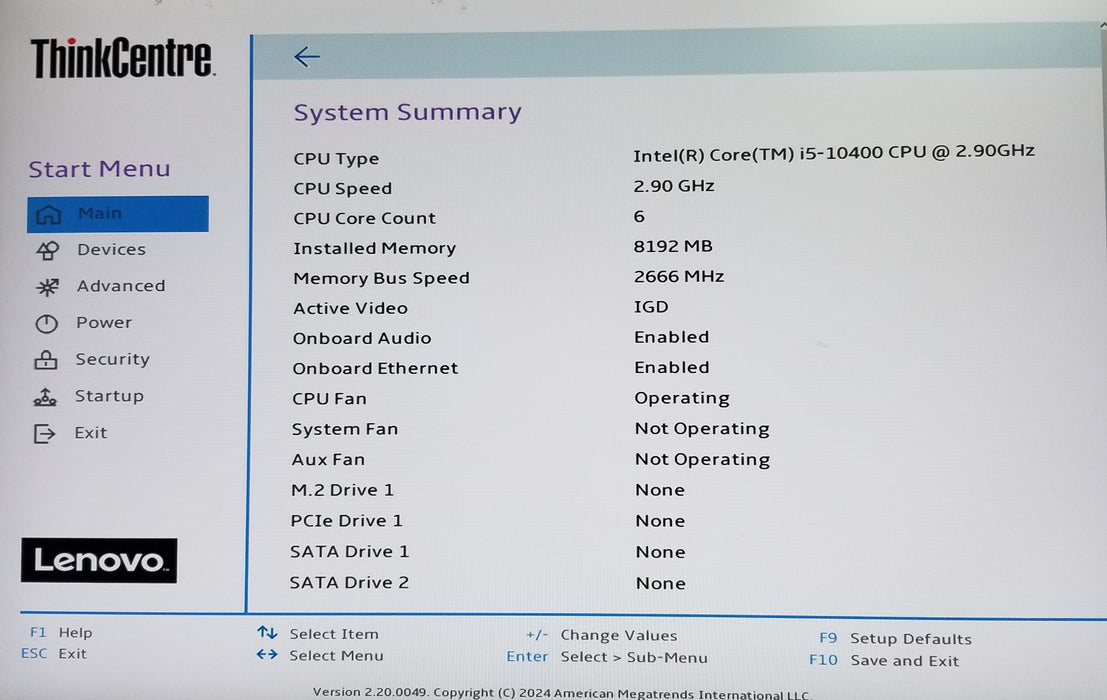Screen dimensions: 1107x700
Task: Click the core count value 6
Action: pos(639,216)
